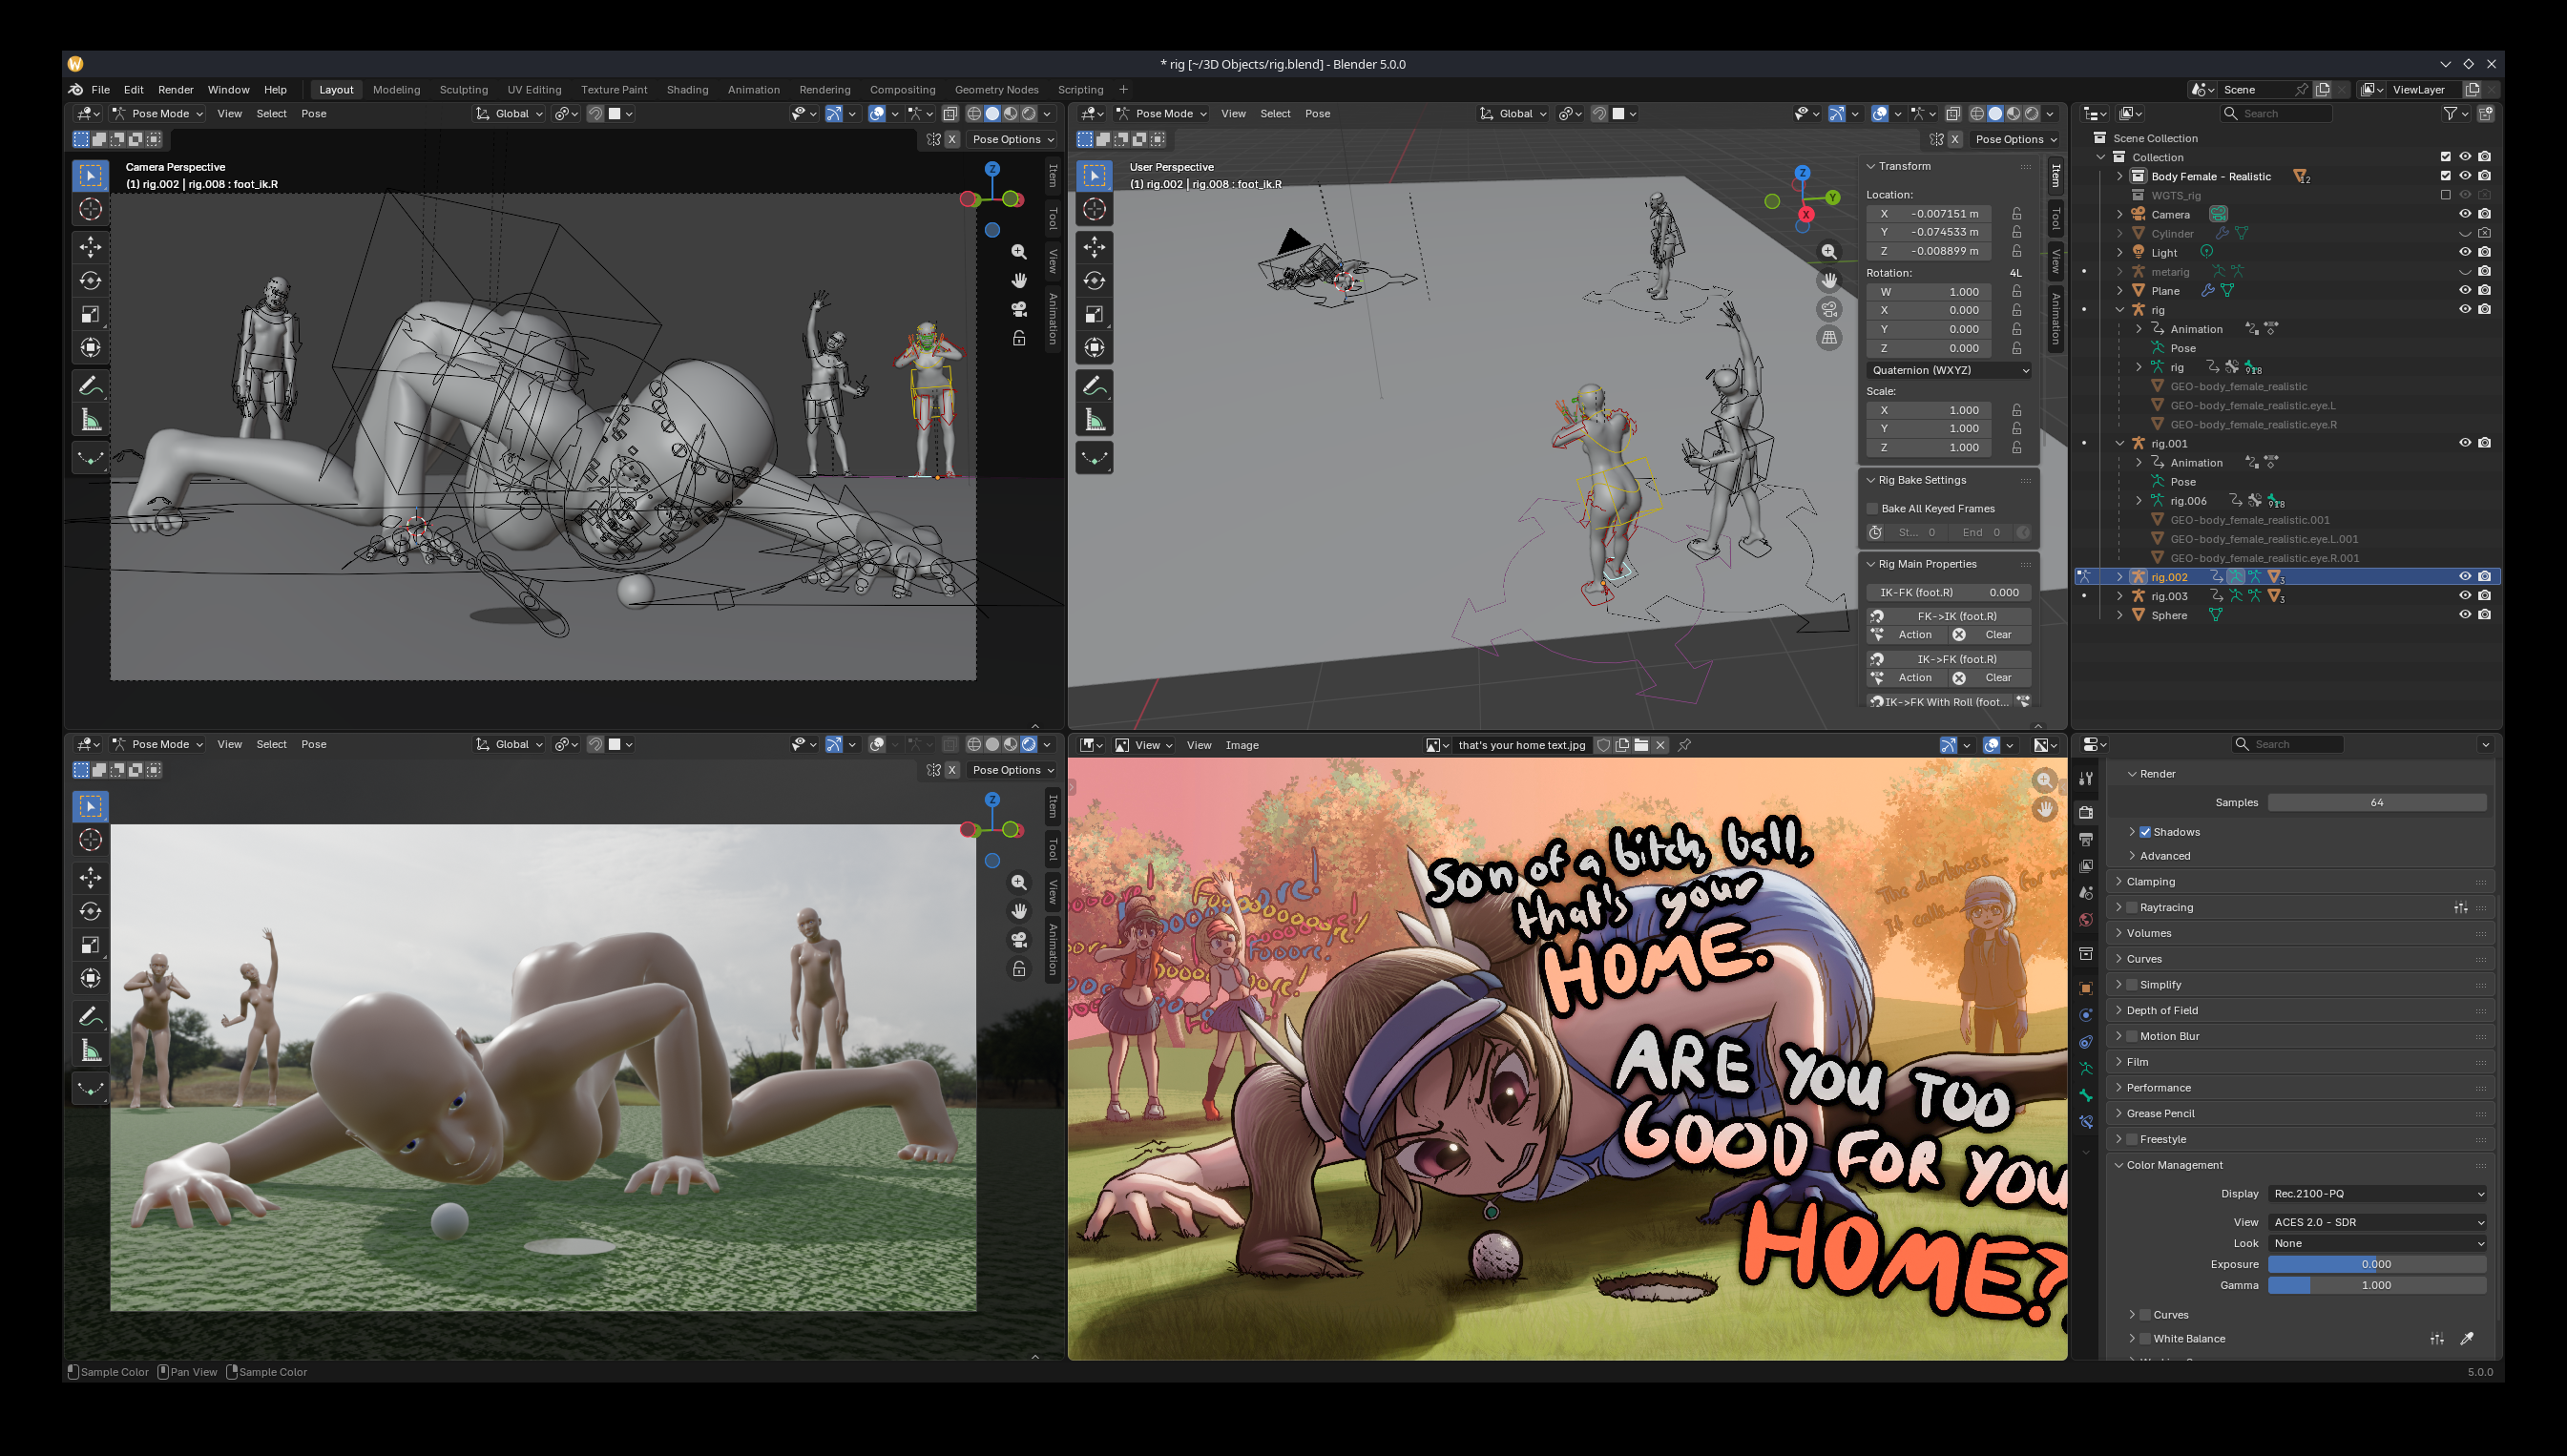
Task: Click the IK->FK (foot.R) button
Action: (x=1955, y=659)
